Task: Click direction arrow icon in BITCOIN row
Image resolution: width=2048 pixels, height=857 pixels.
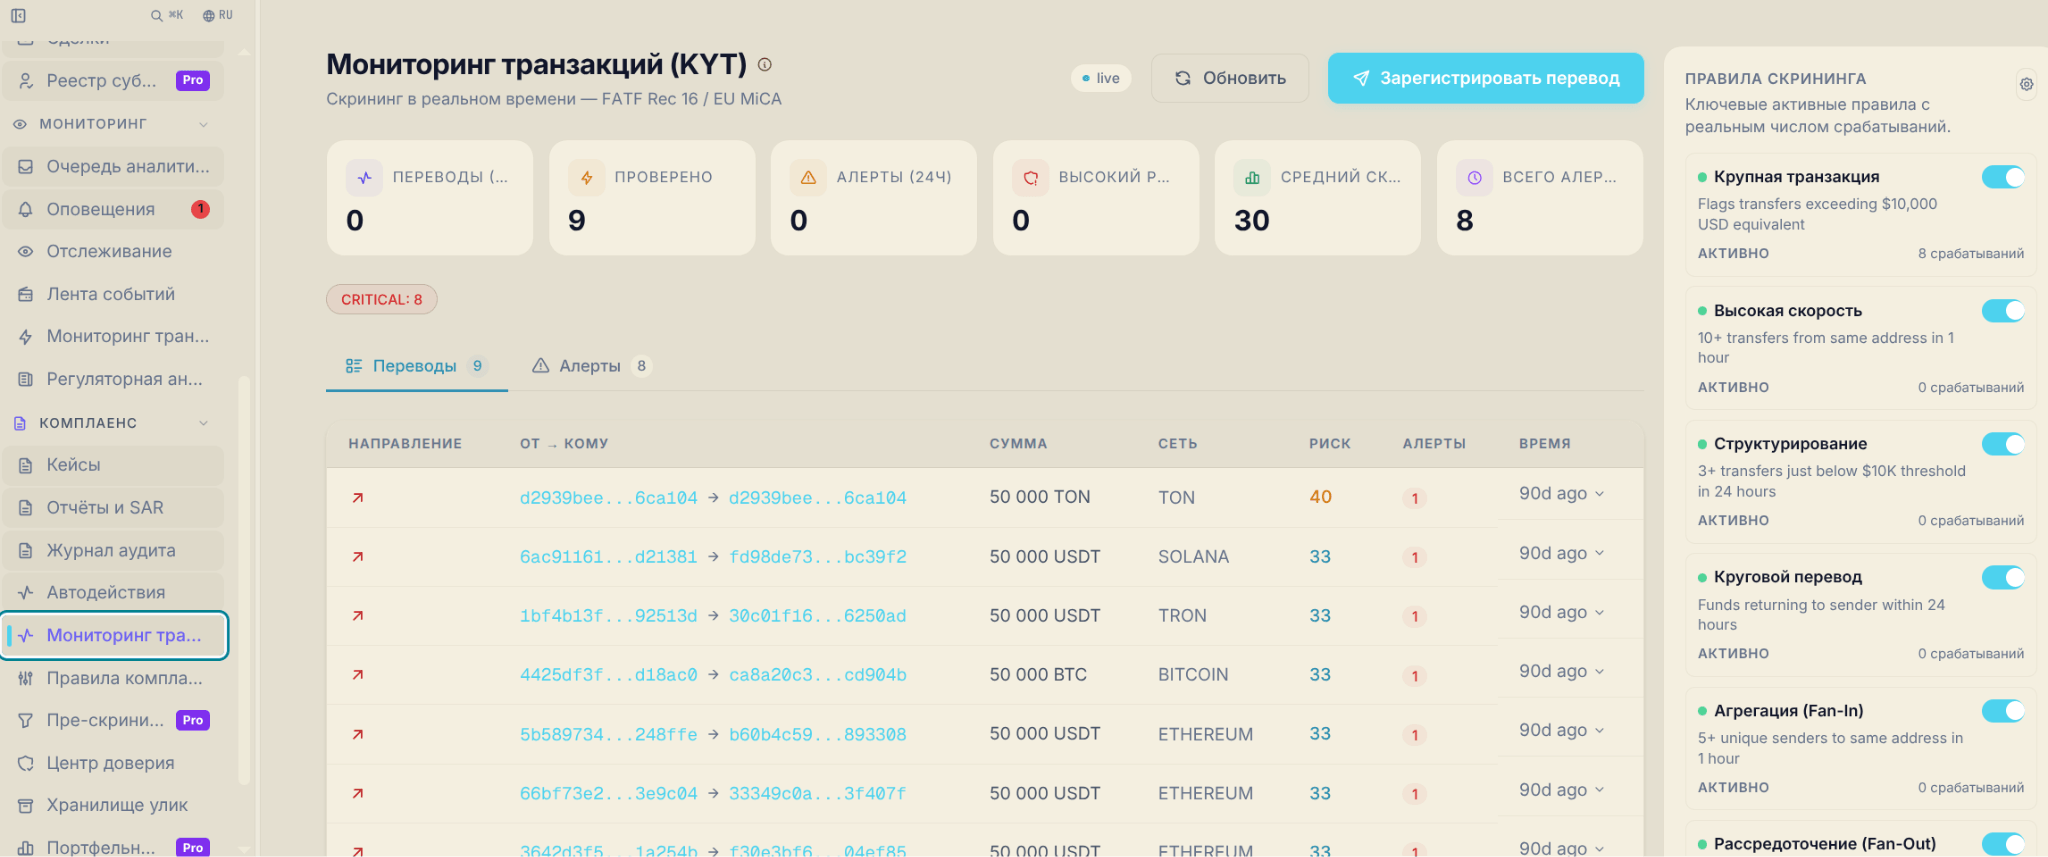Action: coord(357,675)
